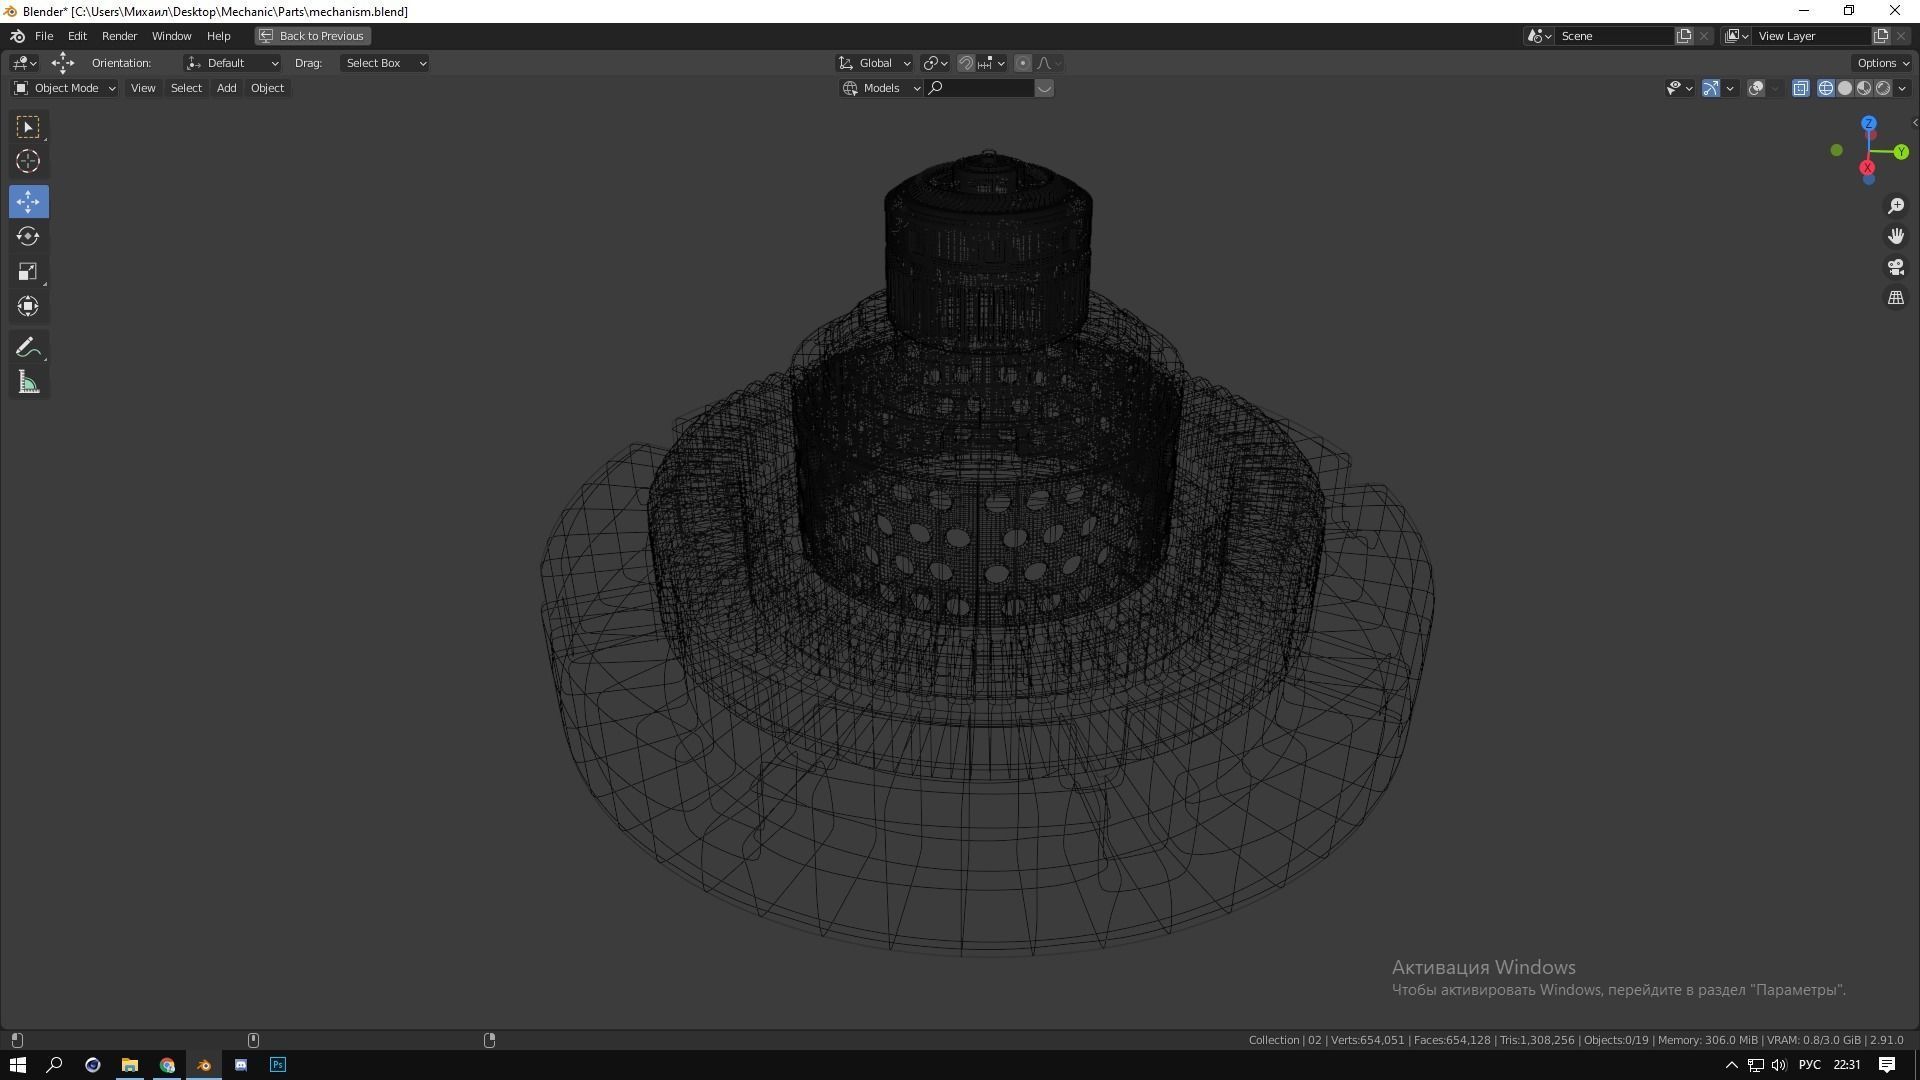Toggle the filter button beside the search field
1920x1080 pixels.
(1044, 88)
